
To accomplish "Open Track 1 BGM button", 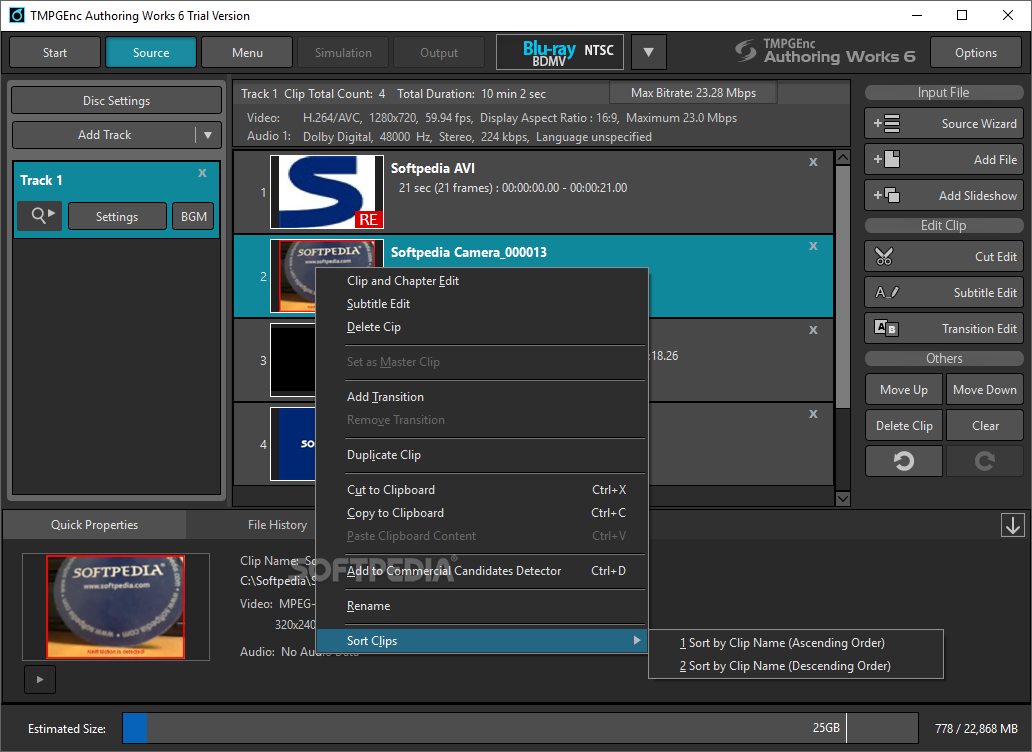I will click(x=194, y=216).
